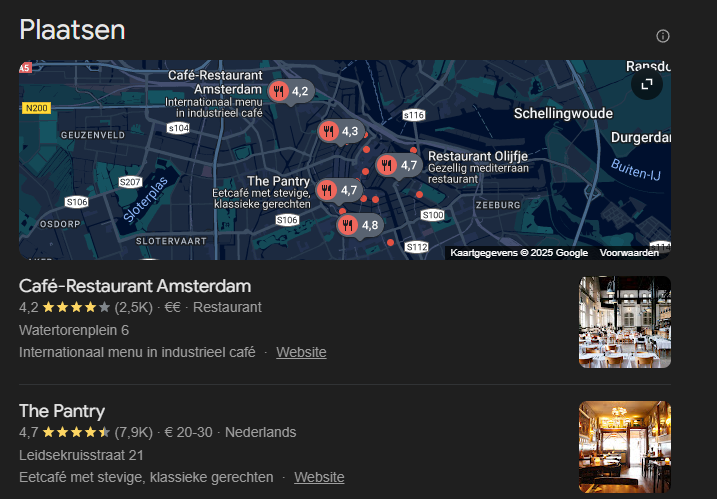
Task: Open The Pantry interior photo
Action: [x=625, y=447]
